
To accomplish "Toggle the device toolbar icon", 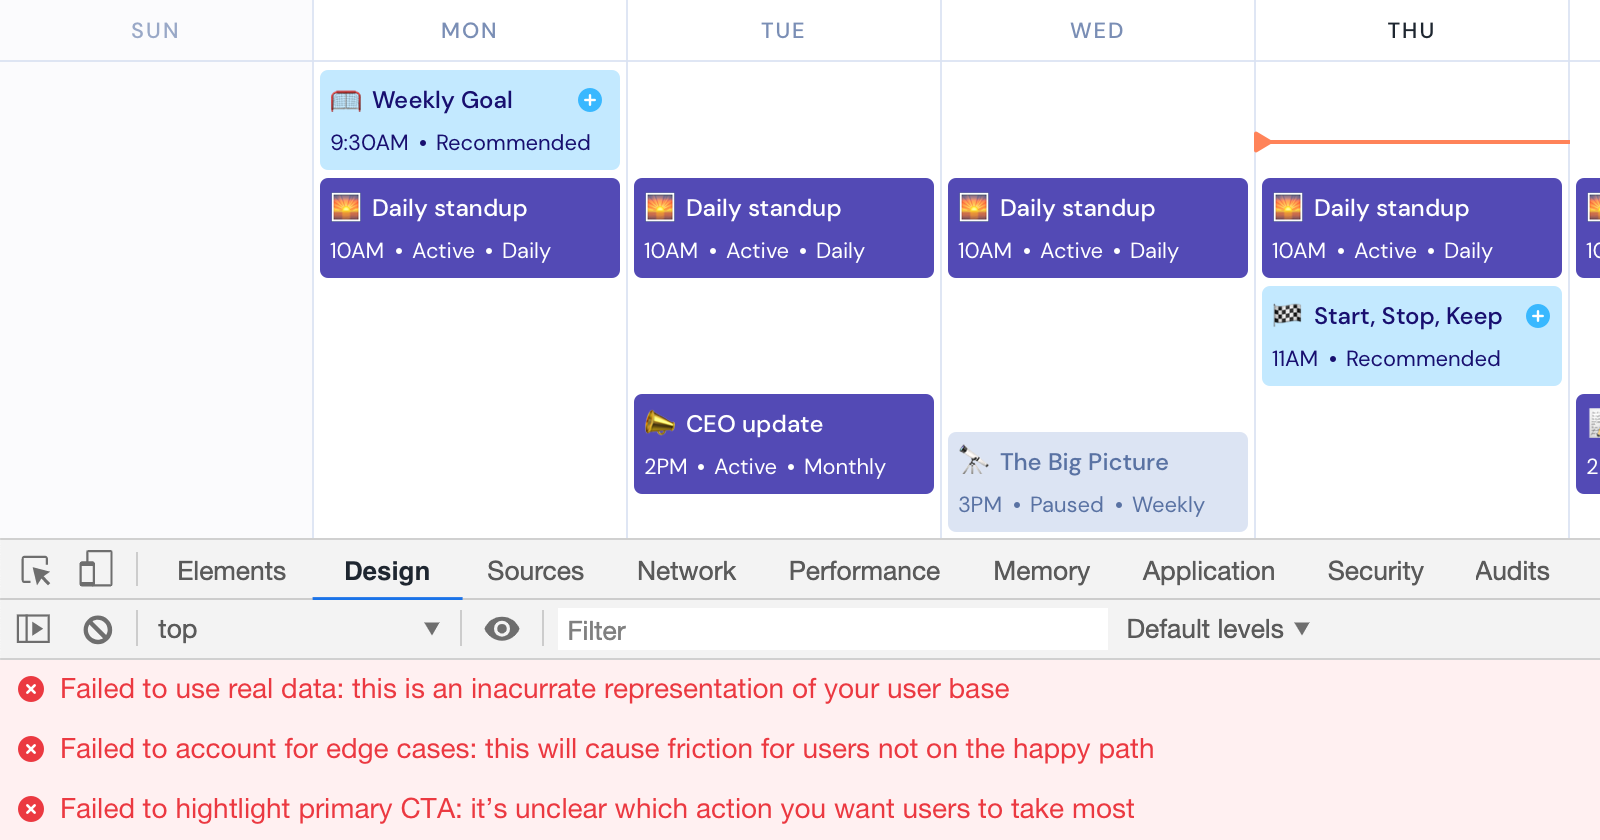I will point(95,569).
